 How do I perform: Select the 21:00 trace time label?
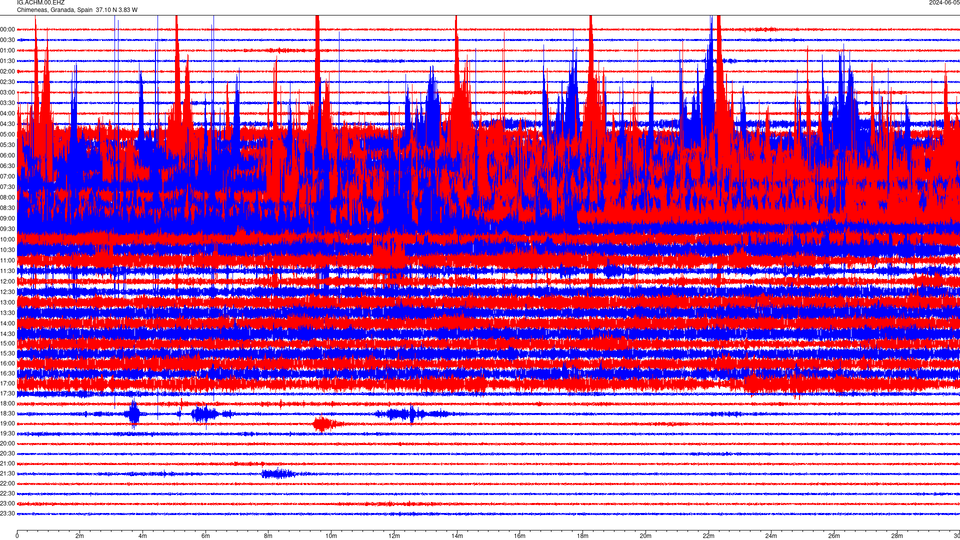point(8,463)
